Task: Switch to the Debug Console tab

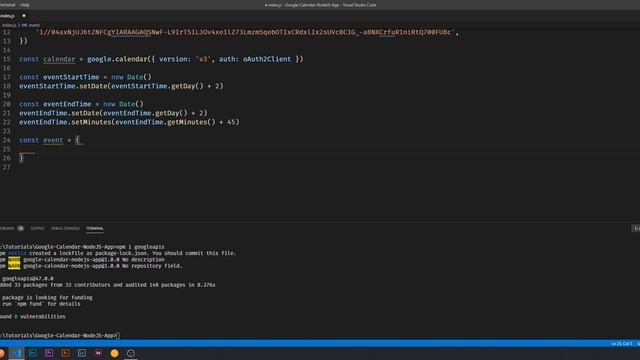Action: [65, 229]
